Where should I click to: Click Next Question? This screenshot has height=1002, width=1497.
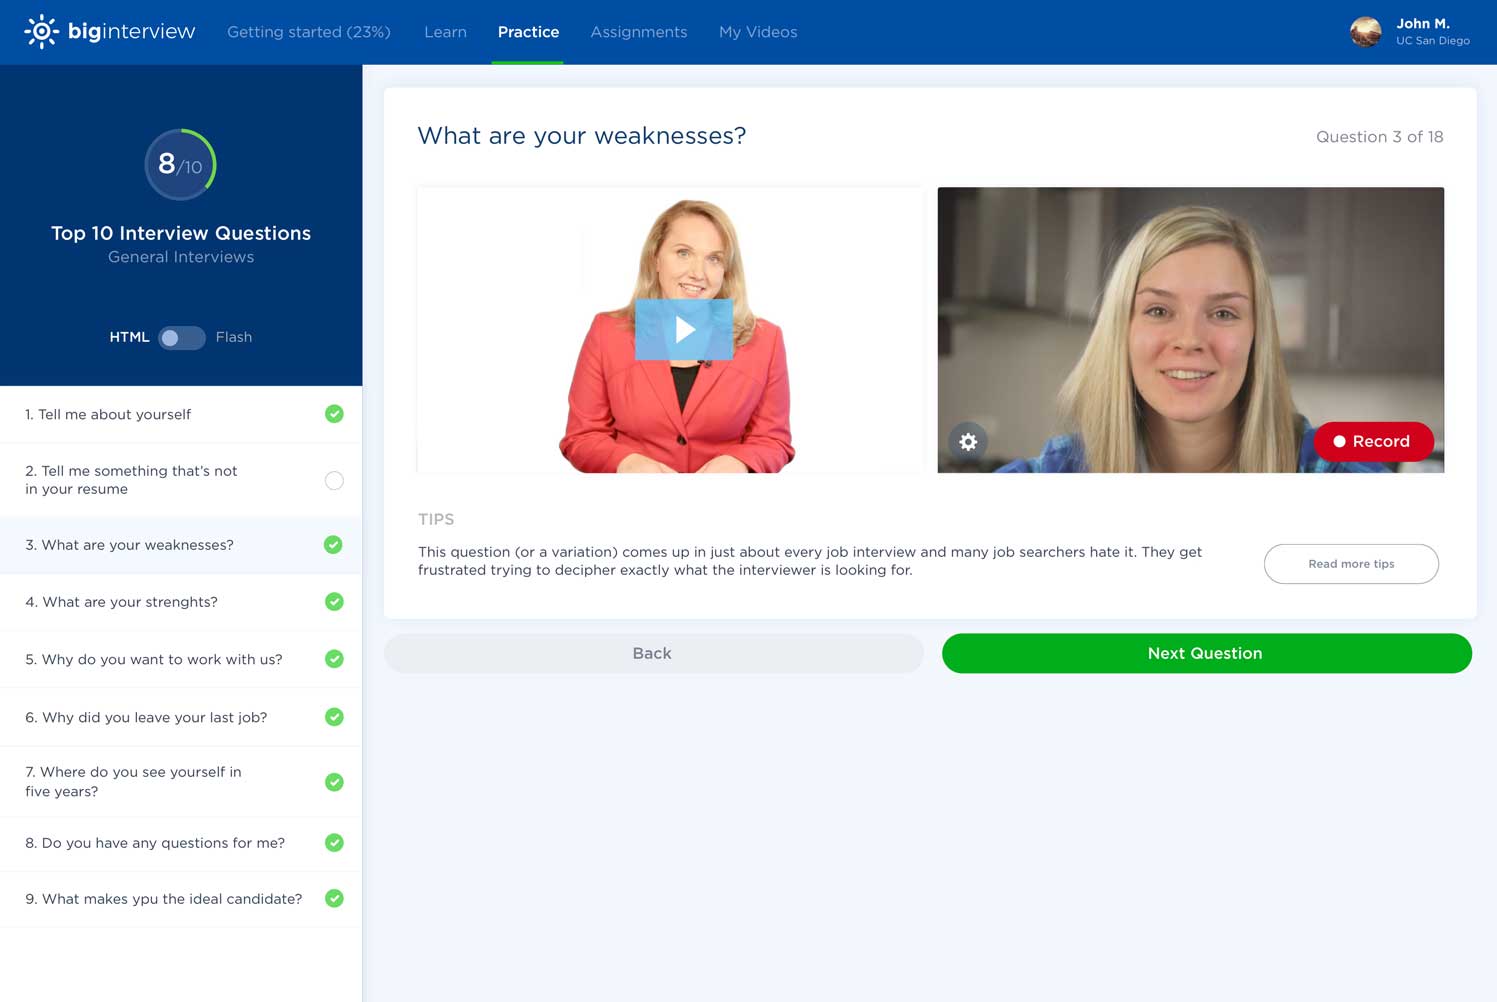(x=1205, y=652)
